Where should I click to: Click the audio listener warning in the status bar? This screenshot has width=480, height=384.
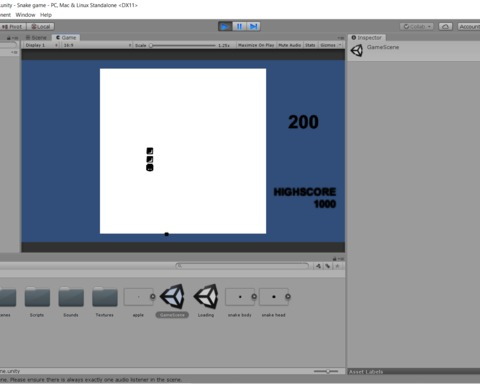tap(91, 380)
